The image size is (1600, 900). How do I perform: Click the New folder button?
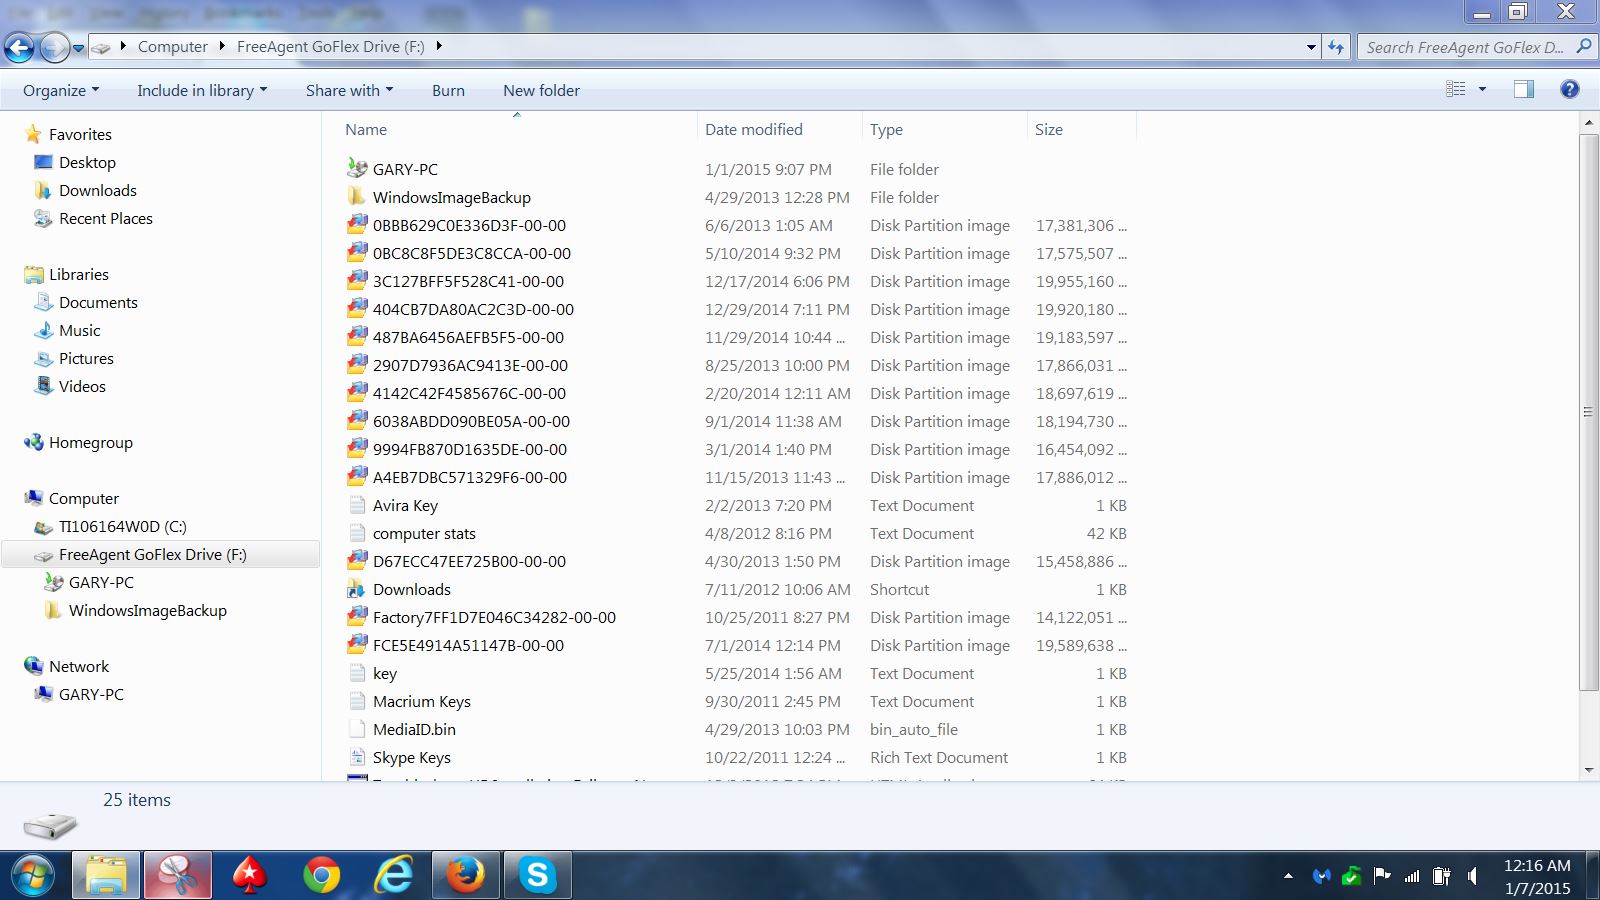pos(541,90)
